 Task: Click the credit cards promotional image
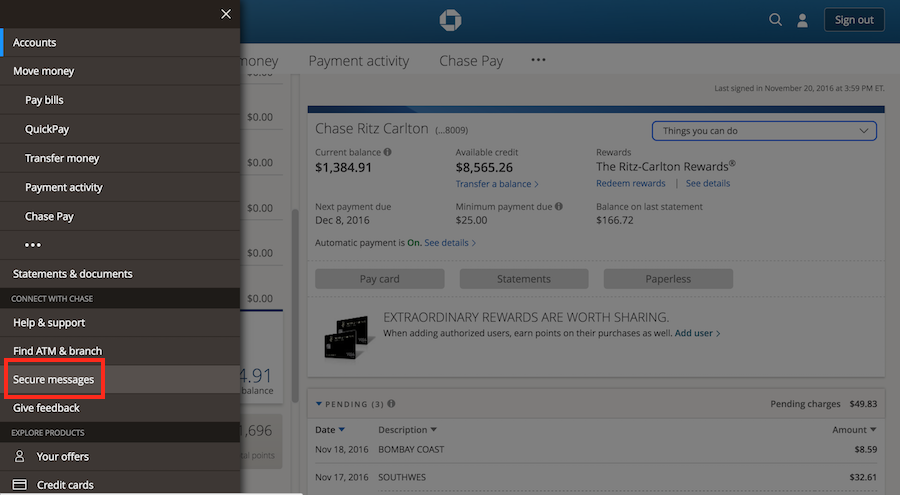[347, 337]
